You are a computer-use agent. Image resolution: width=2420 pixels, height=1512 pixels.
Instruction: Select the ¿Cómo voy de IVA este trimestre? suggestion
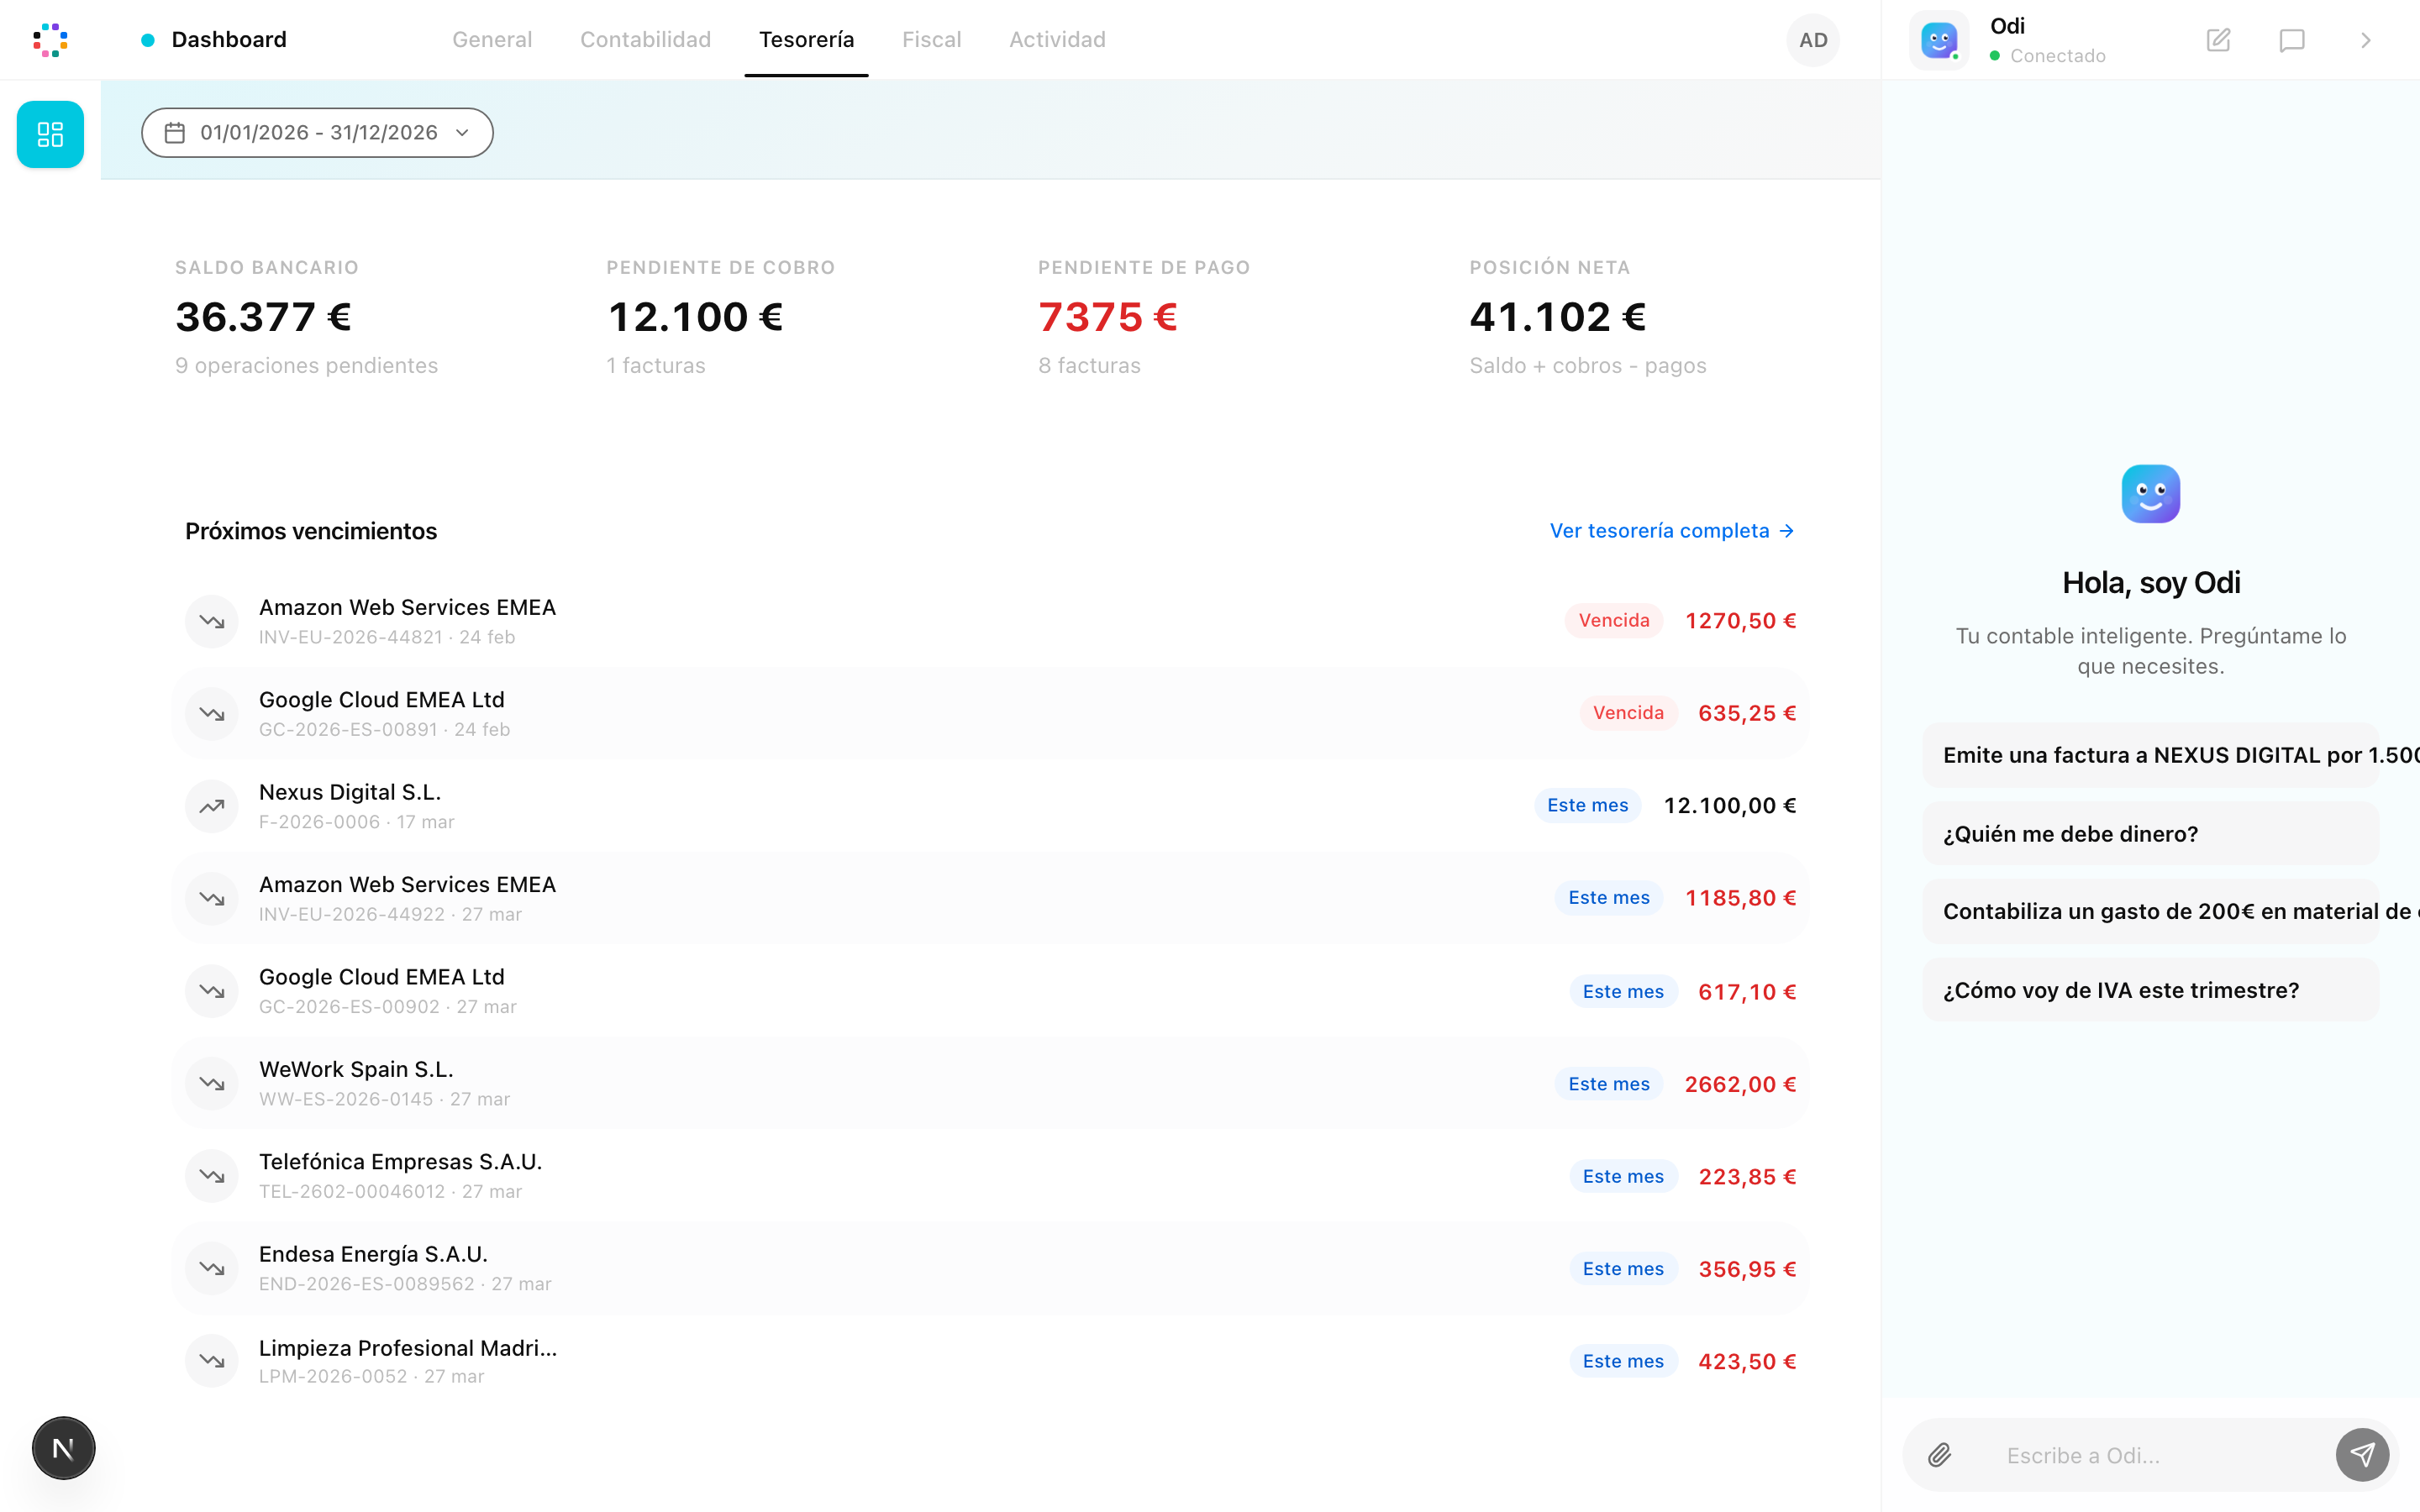2149,990
